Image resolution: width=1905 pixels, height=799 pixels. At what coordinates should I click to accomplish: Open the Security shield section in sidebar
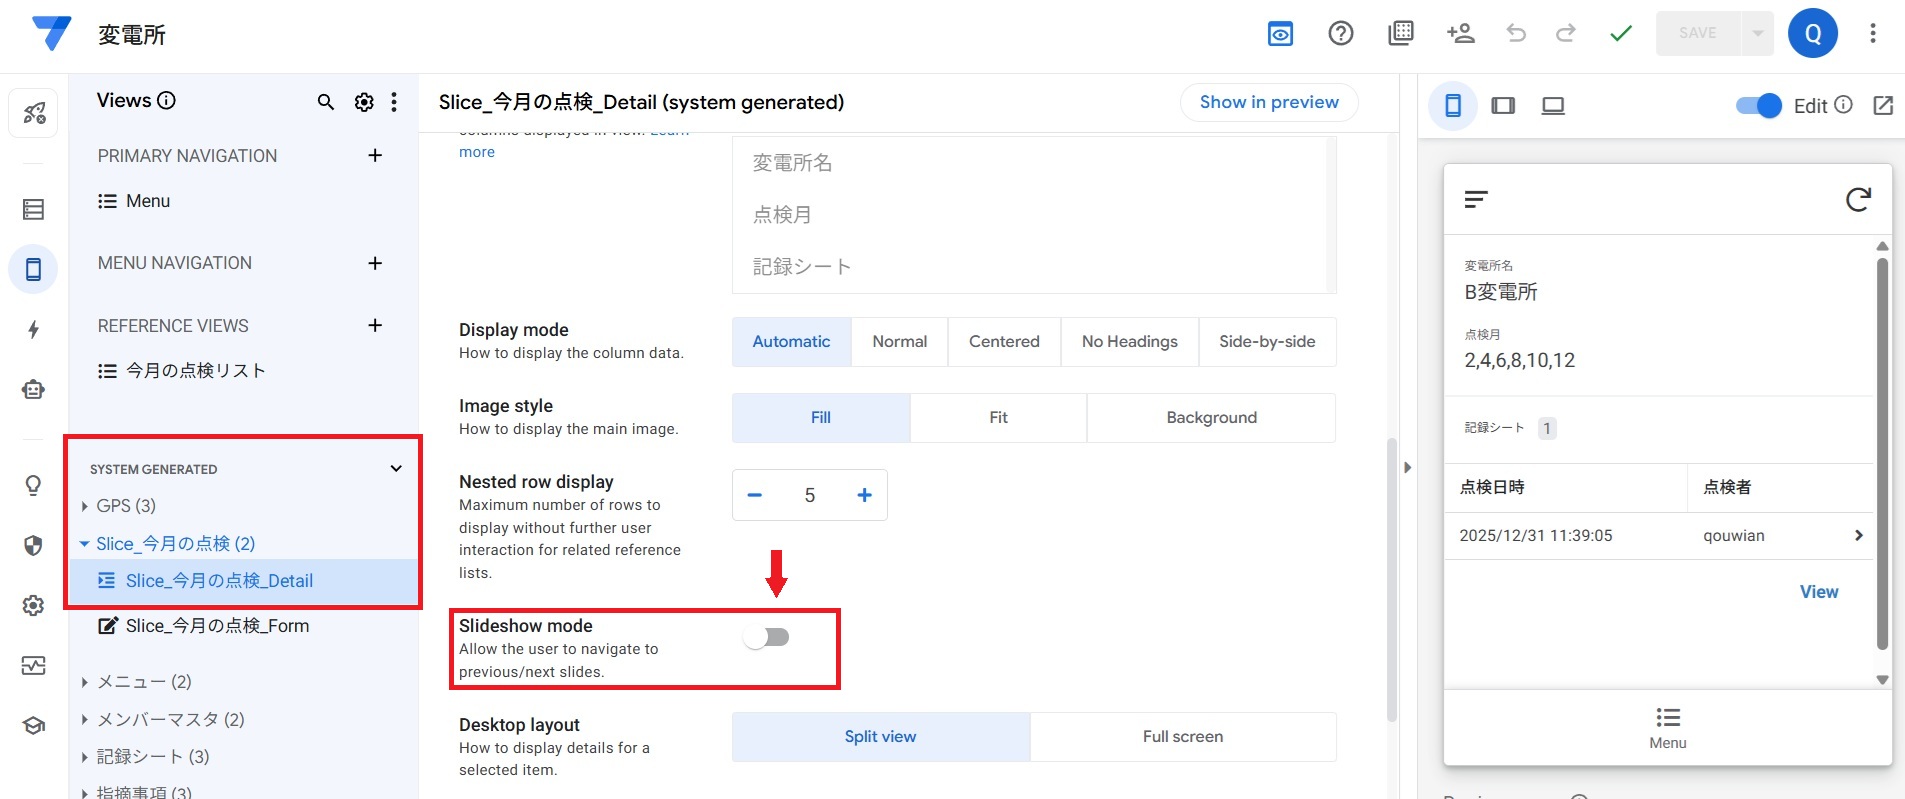pyautogui.click(x=33, y=545)
